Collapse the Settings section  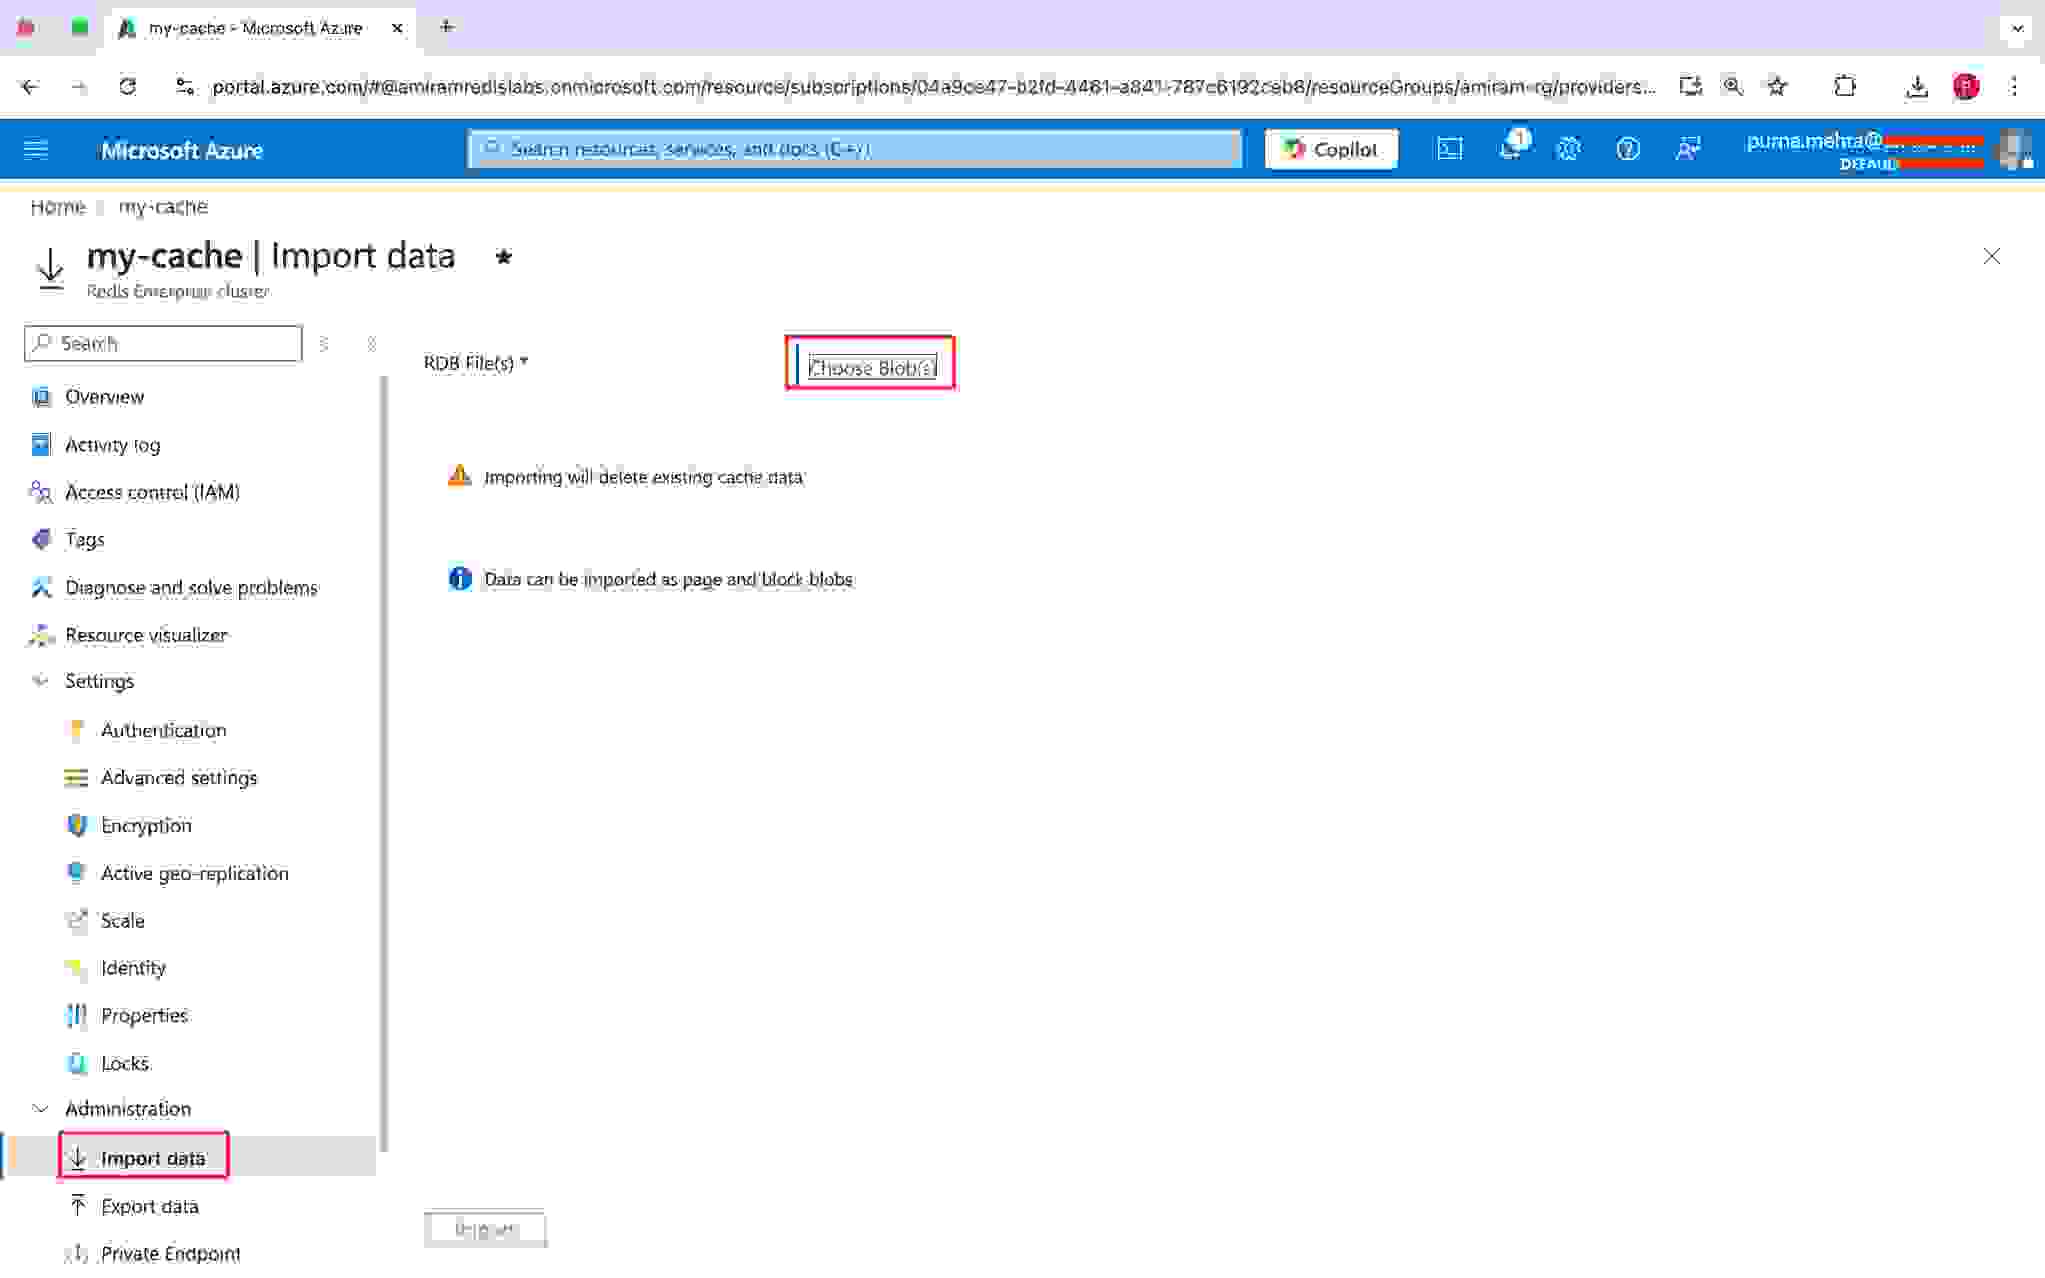click(40, 681)
